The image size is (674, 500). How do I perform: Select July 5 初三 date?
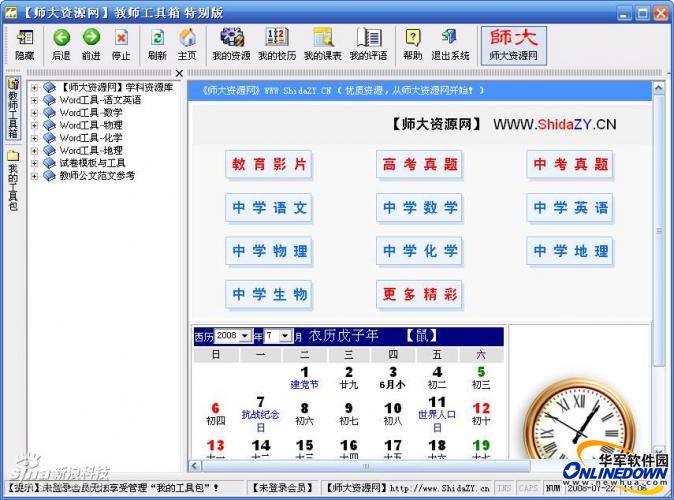click(x=481, y=378)
